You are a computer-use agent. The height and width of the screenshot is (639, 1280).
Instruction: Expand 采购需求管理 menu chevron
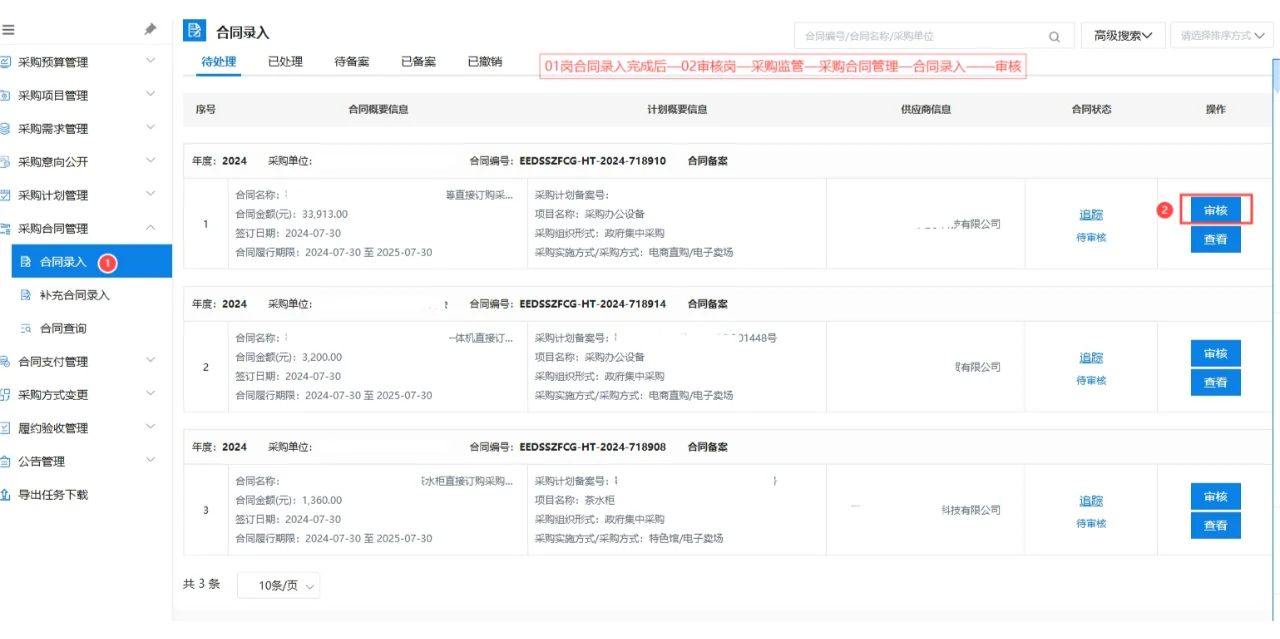151,127
